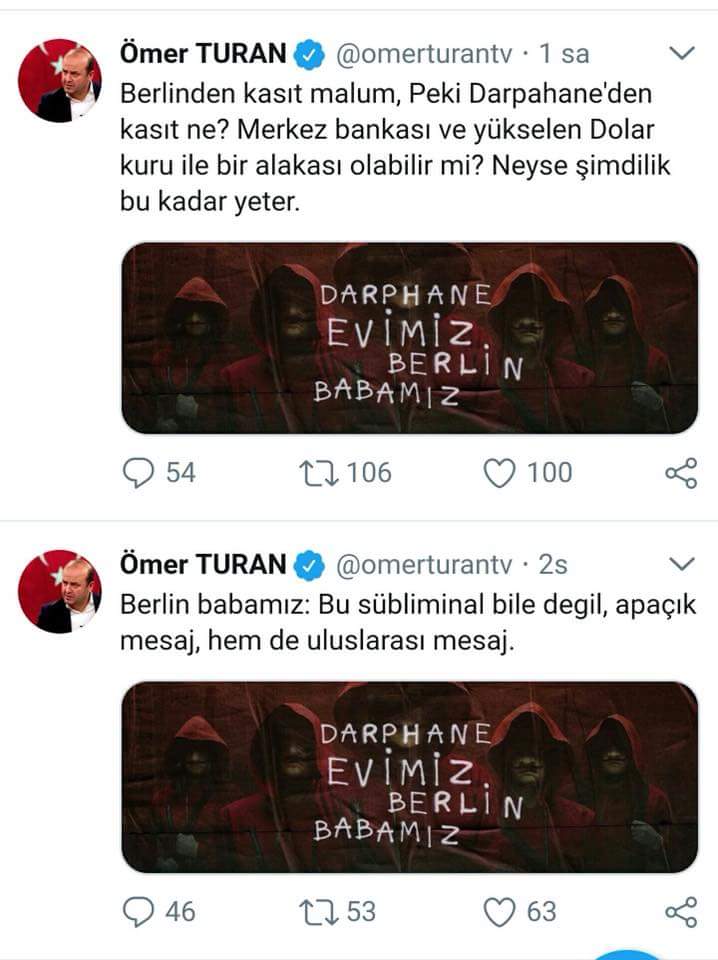Screen dimensions: 718x960
Task: Retweet the tweet with 53 retweets
Action: click(322, 911)
